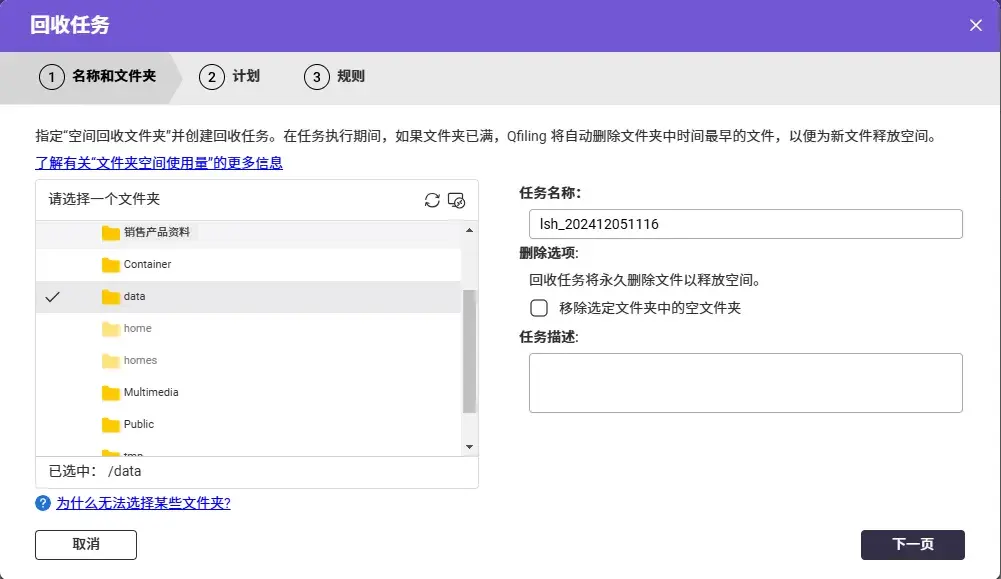Click the tmp folder icon
Screen dimensions: 1001x579
click(113, 452)
